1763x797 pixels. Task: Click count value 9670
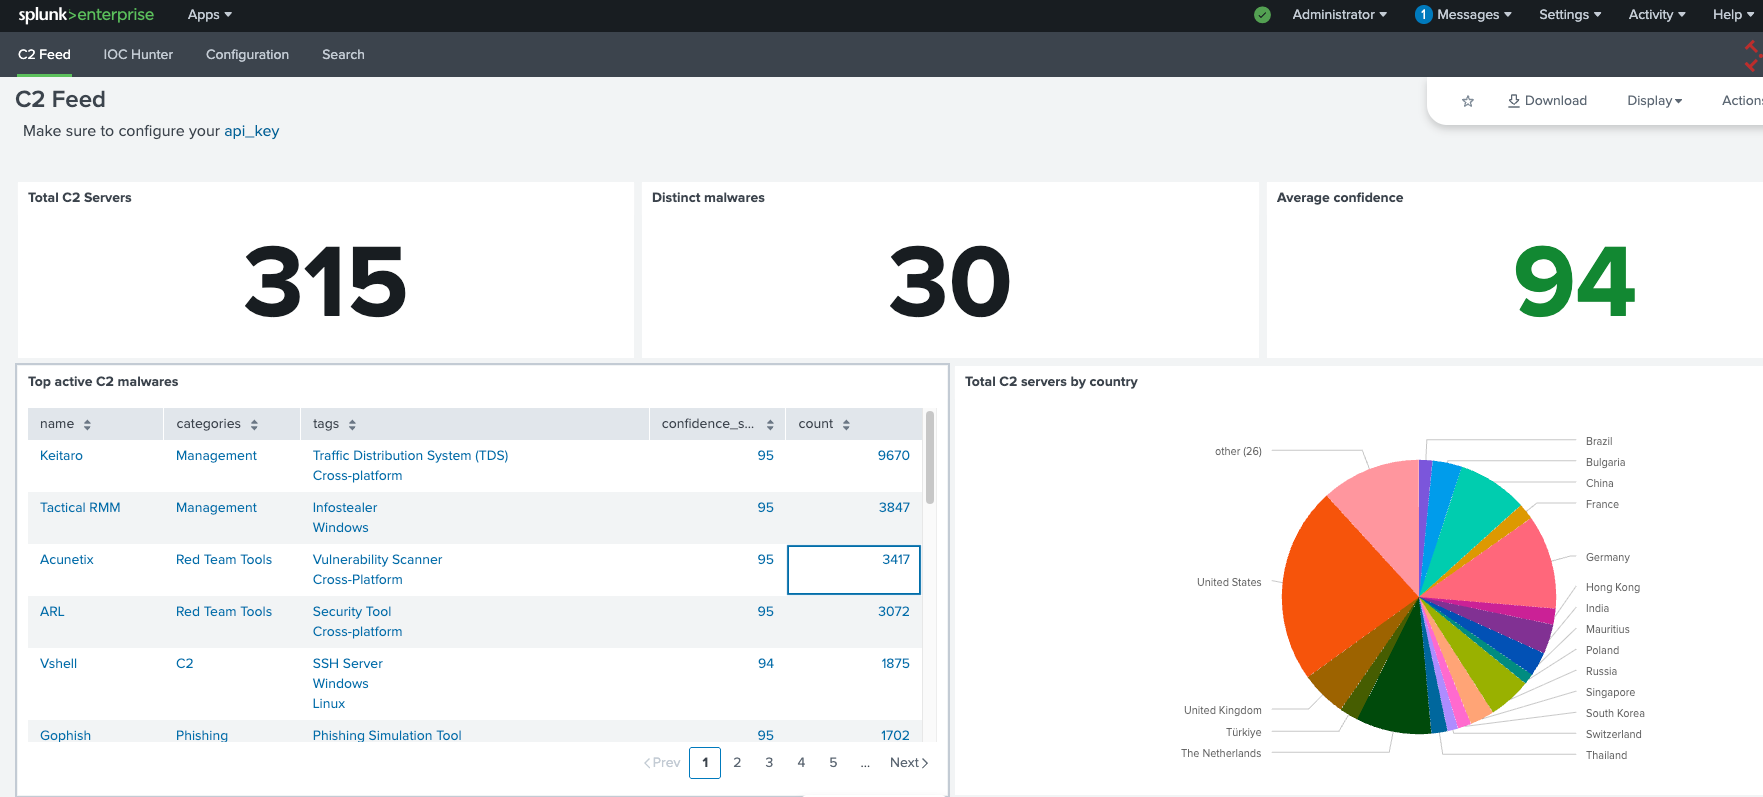click(x=894, y=455)
